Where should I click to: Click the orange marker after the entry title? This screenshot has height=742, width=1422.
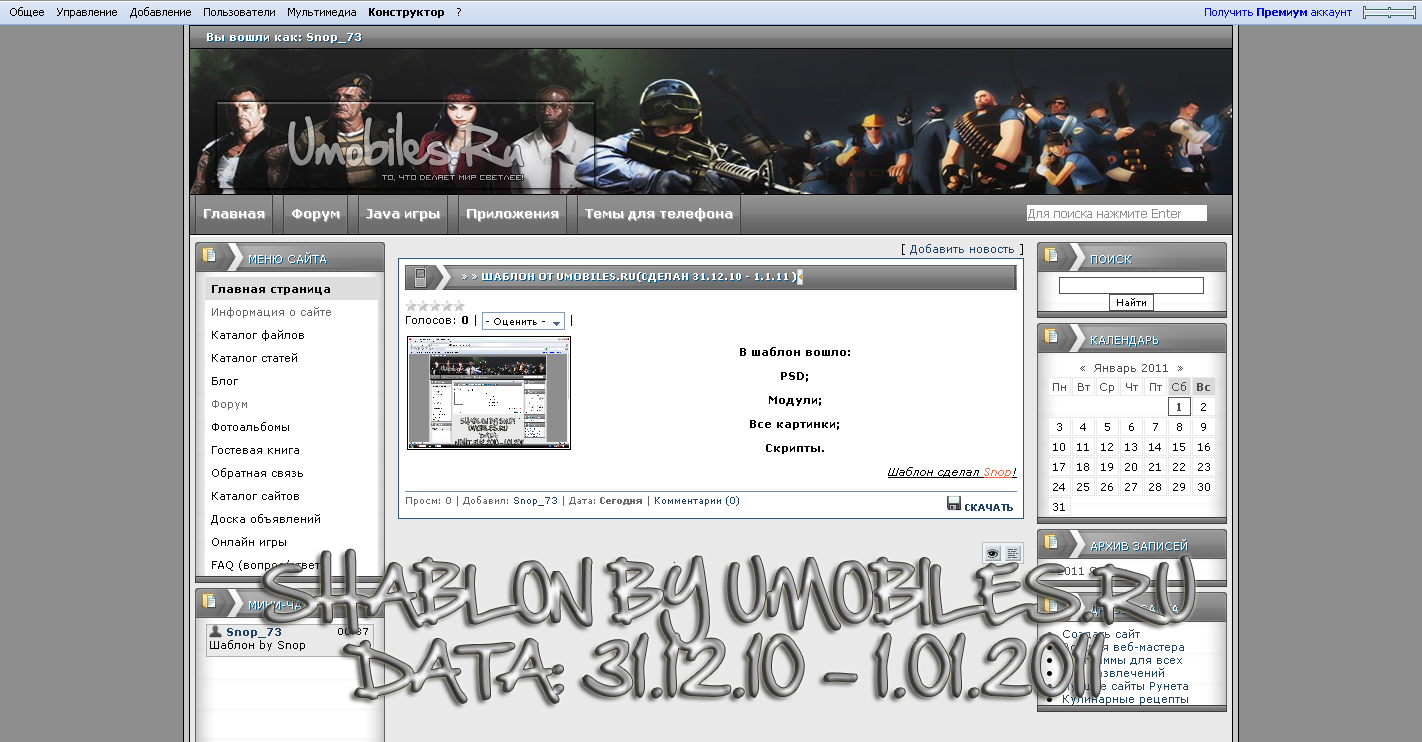799,277
